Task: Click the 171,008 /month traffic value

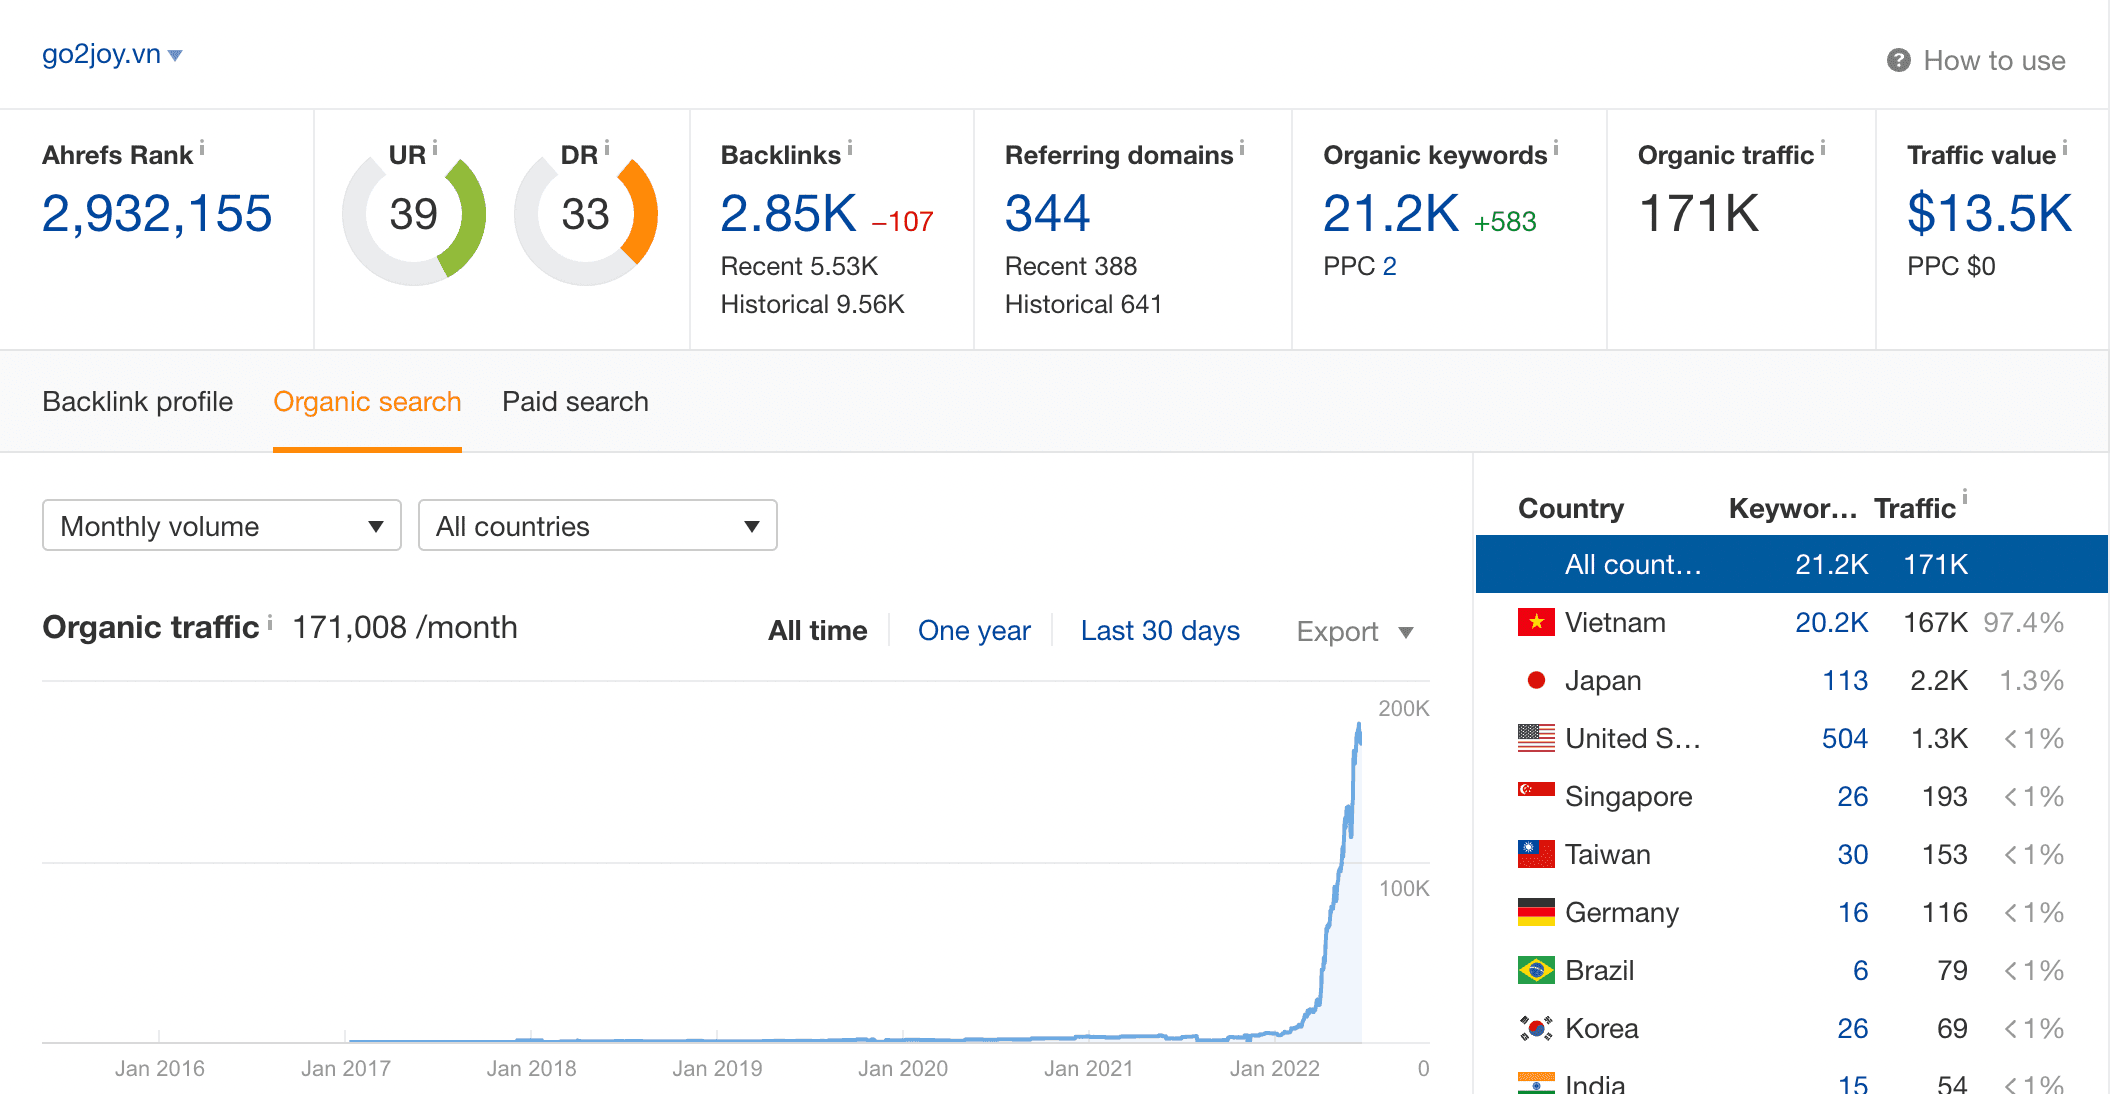Action: [x=405, y=627]
